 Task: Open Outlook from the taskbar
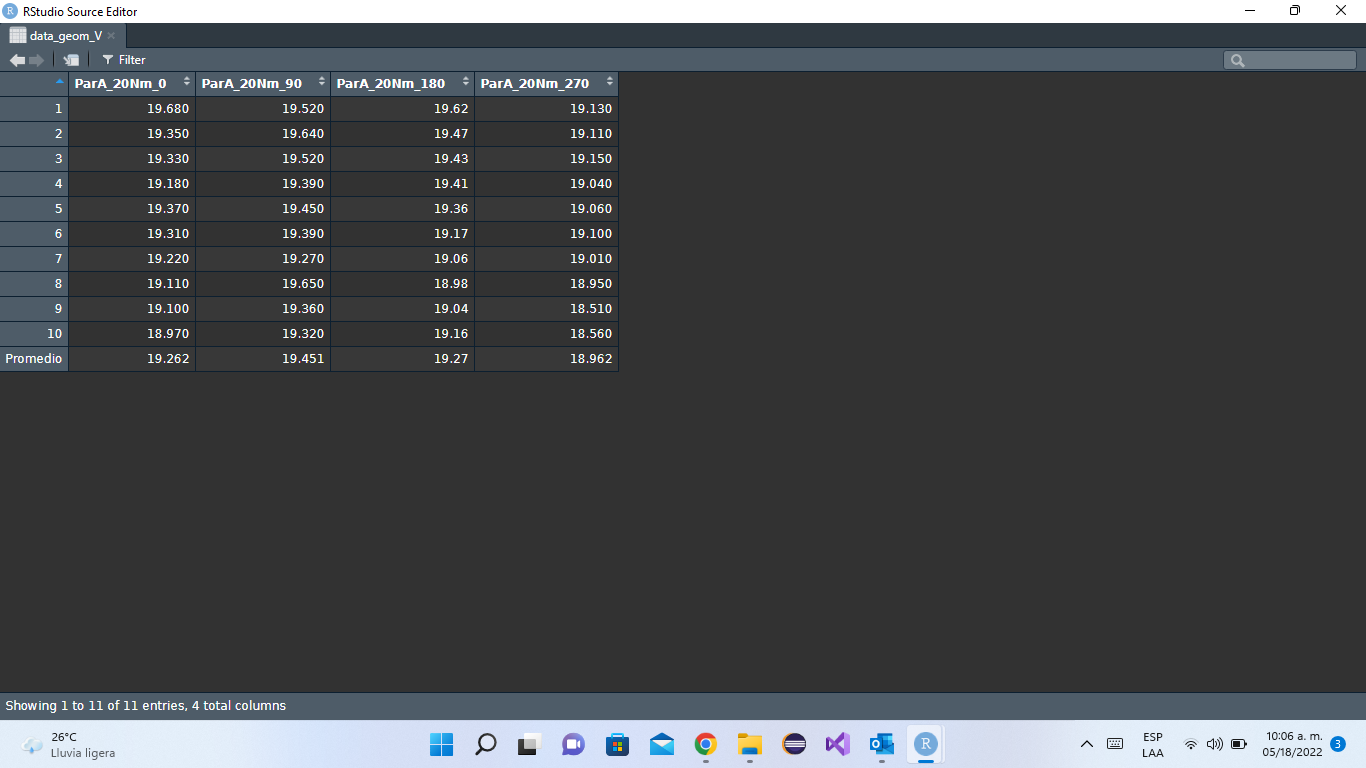pyautogui.click(x=881, y=744)
